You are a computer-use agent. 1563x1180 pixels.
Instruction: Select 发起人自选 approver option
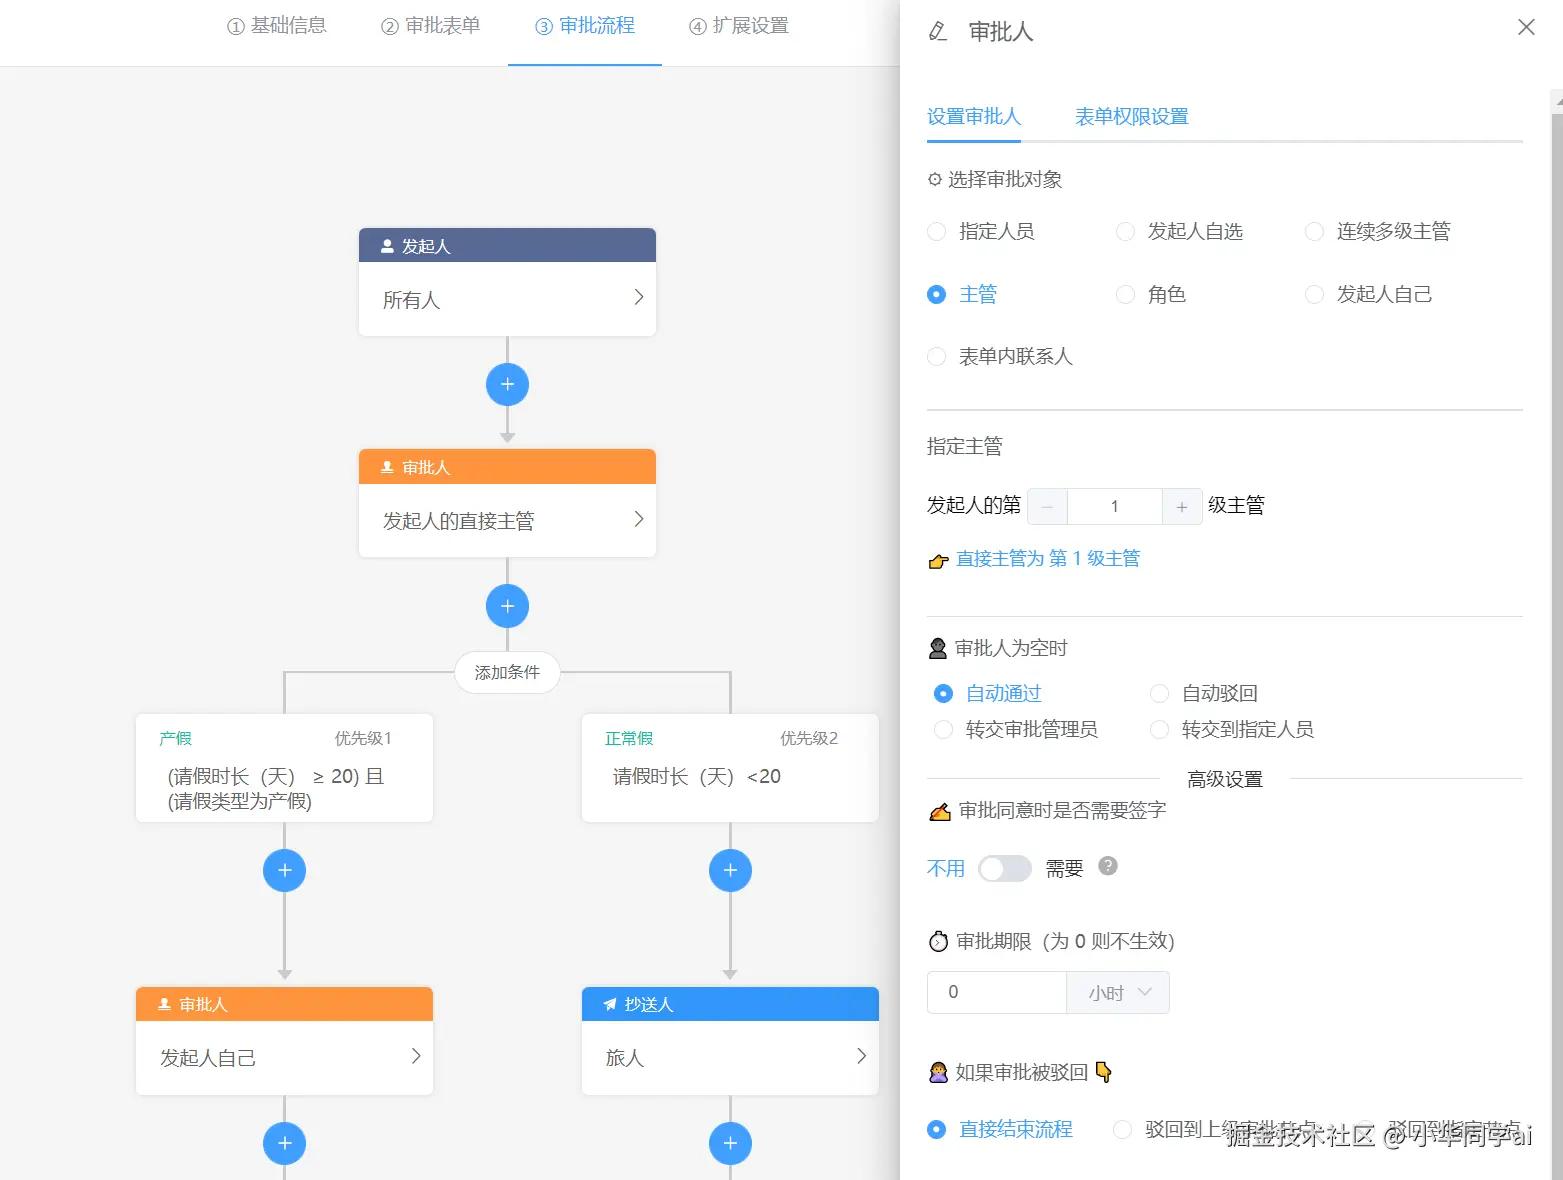click(1180, 232)
